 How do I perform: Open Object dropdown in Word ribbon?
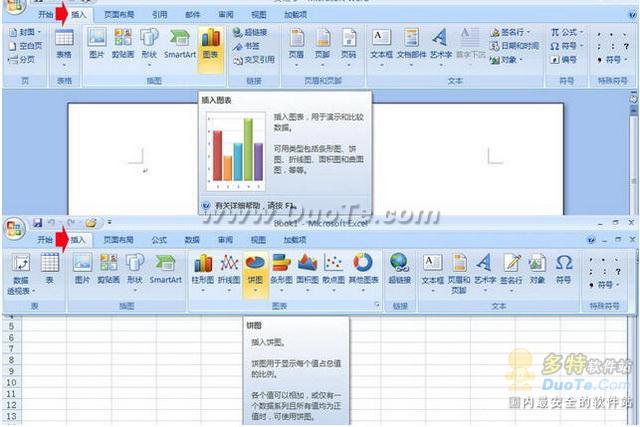point(506,60)
